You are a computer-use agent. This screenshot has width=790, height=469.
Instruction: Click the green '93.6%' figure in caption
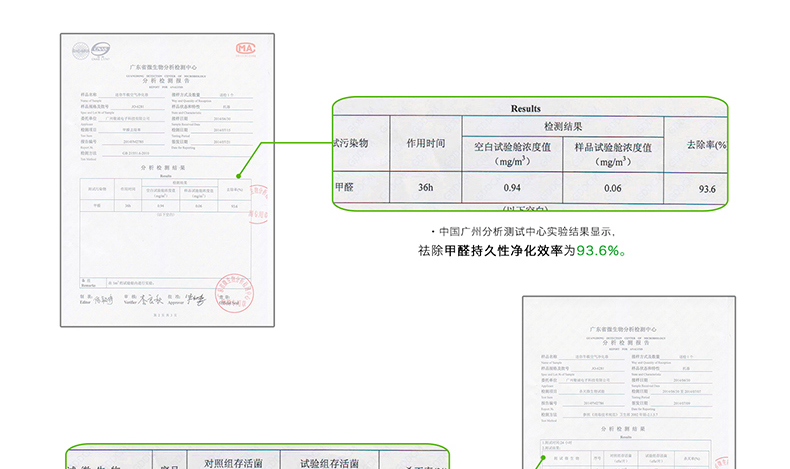[598, 250]
